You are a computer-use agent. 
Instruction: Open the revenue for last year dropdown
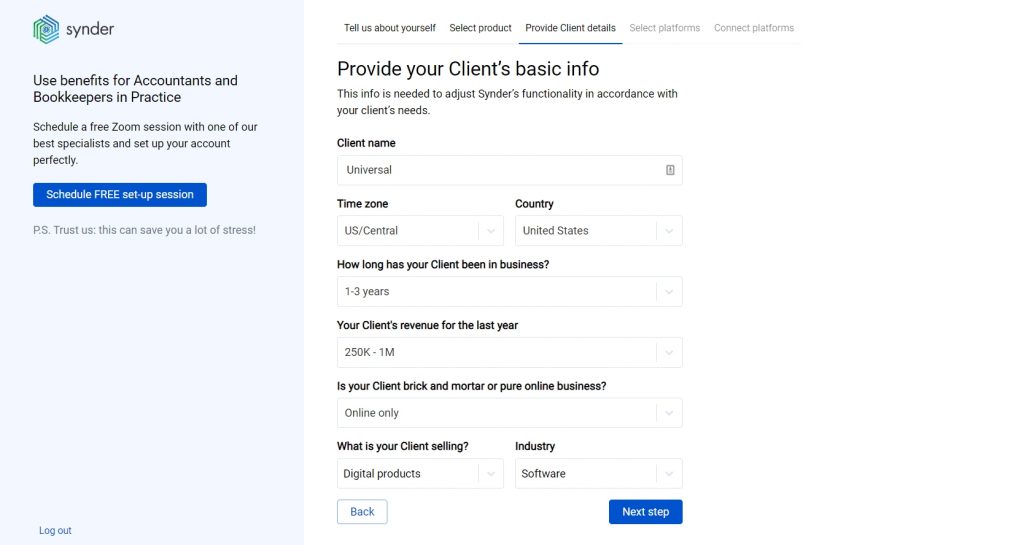pos(509,352)
